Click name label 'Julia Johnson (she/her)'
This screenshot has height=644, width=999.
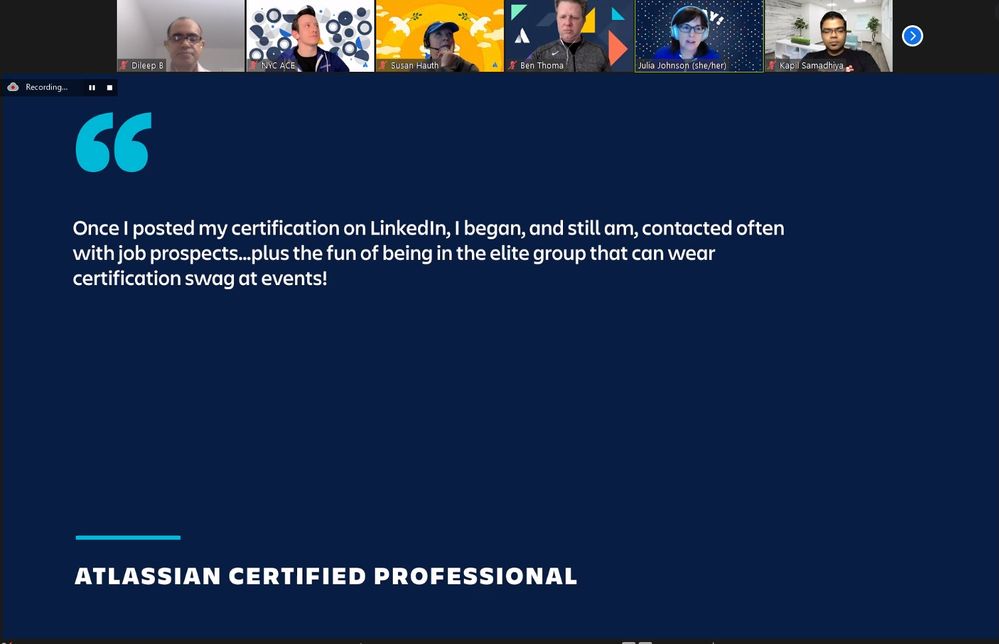pyautogui.click(x=682, y=65)
